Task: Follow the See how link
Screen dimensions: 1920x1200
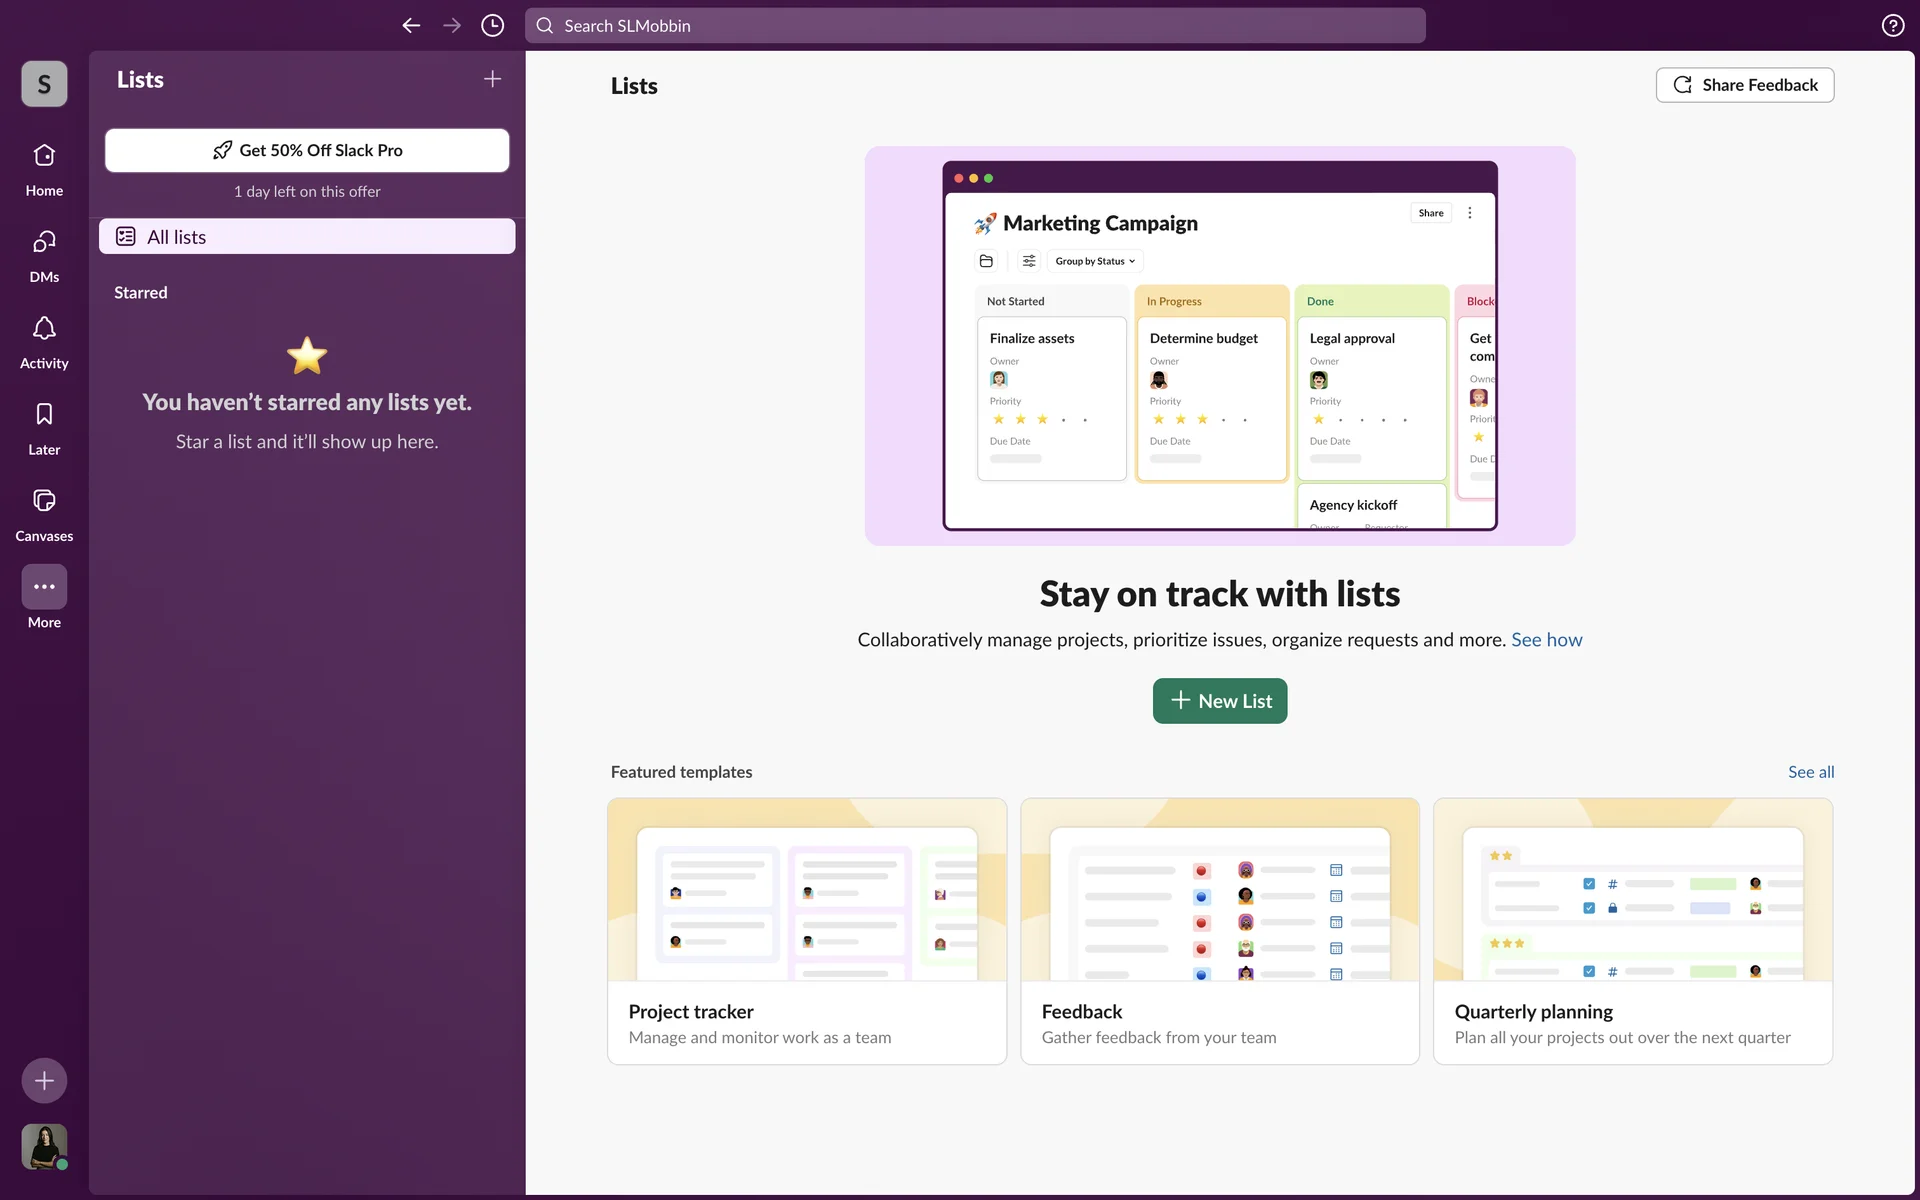Action: coord(1546,640)
